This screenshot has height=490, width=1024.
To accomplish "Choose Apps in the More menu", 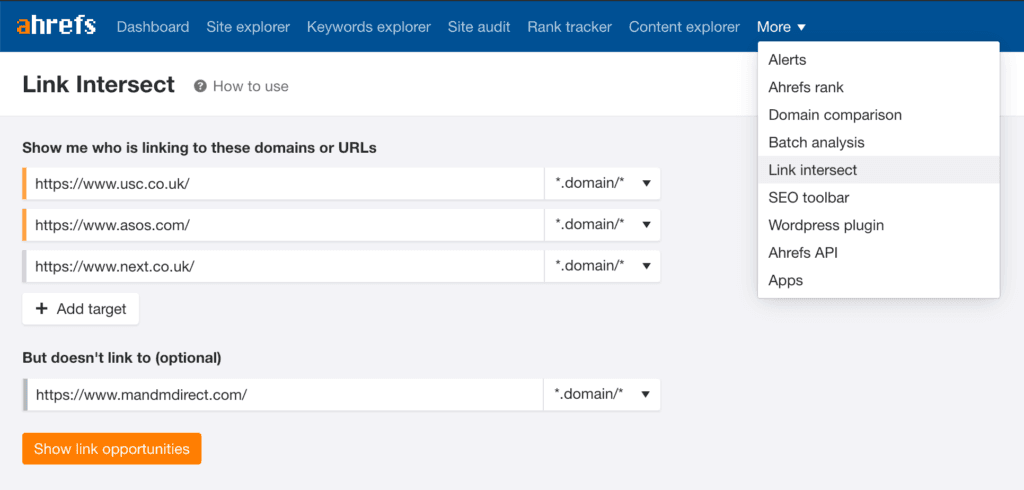I will pyautogui.click(x=878, y=280).
